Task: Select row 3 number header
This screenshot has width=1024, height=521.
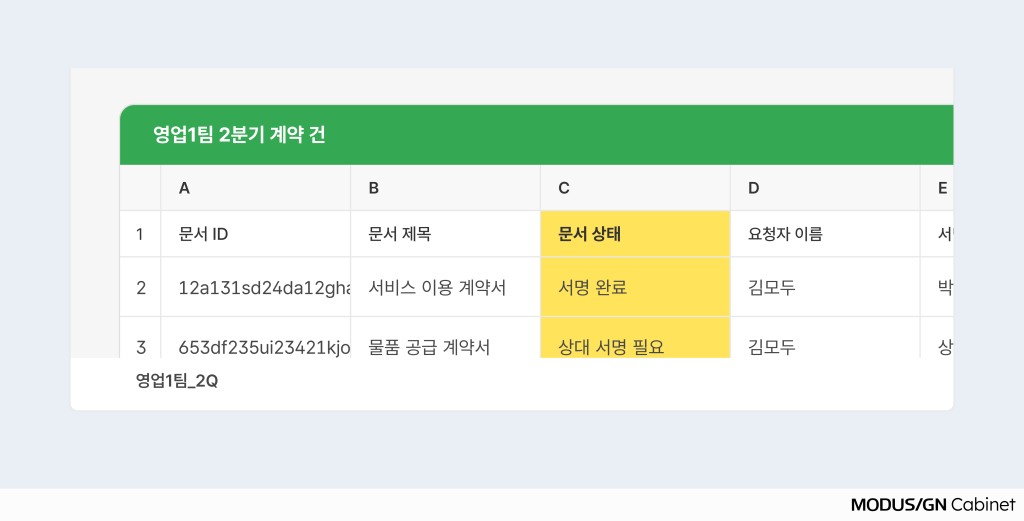Action: [x=140, y=338]
